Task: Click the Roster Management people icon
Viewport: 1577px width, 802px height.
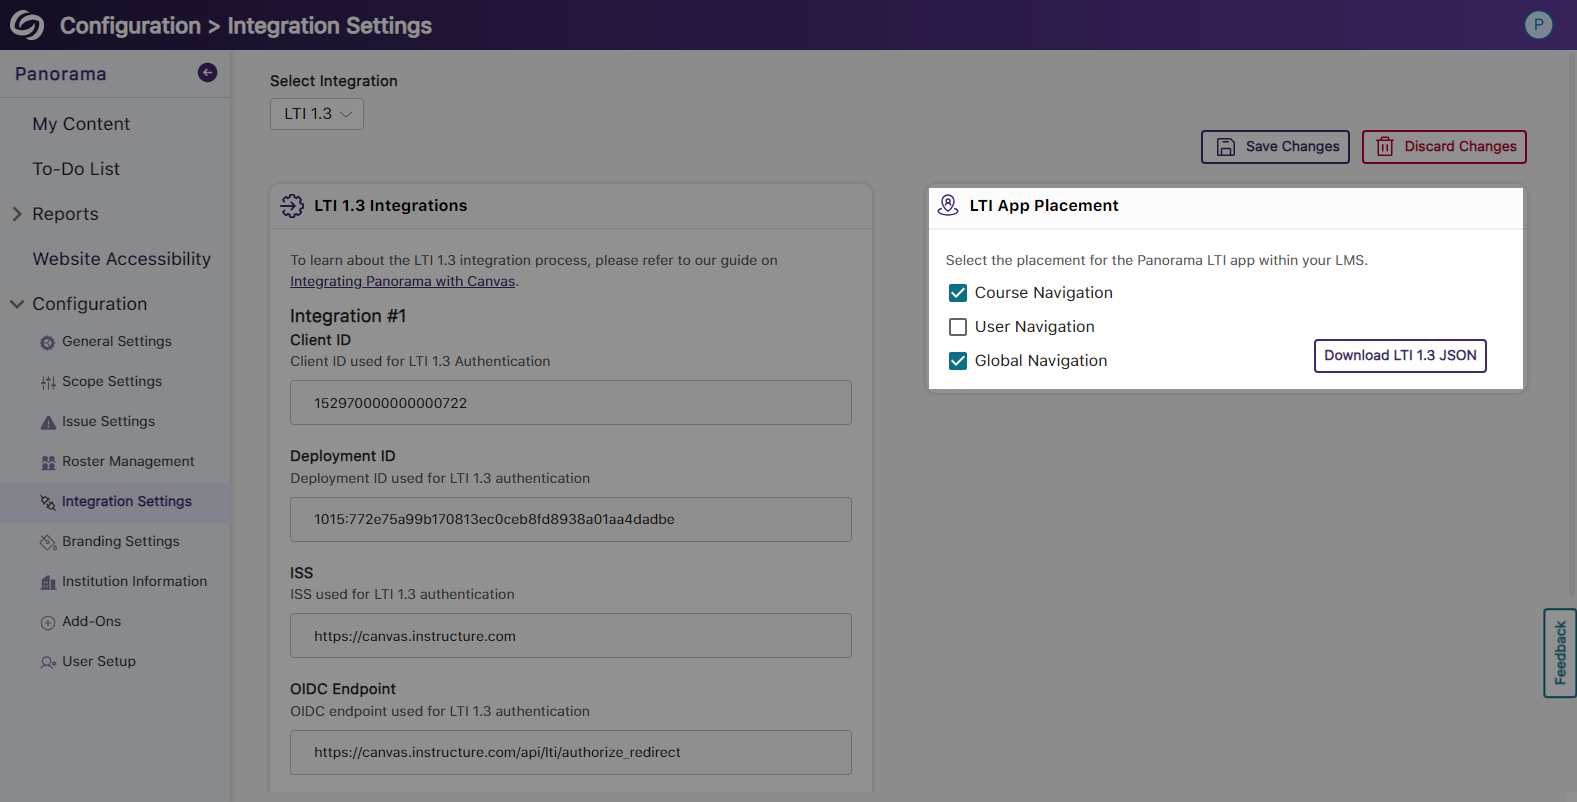Action: (x=47, y=463)
